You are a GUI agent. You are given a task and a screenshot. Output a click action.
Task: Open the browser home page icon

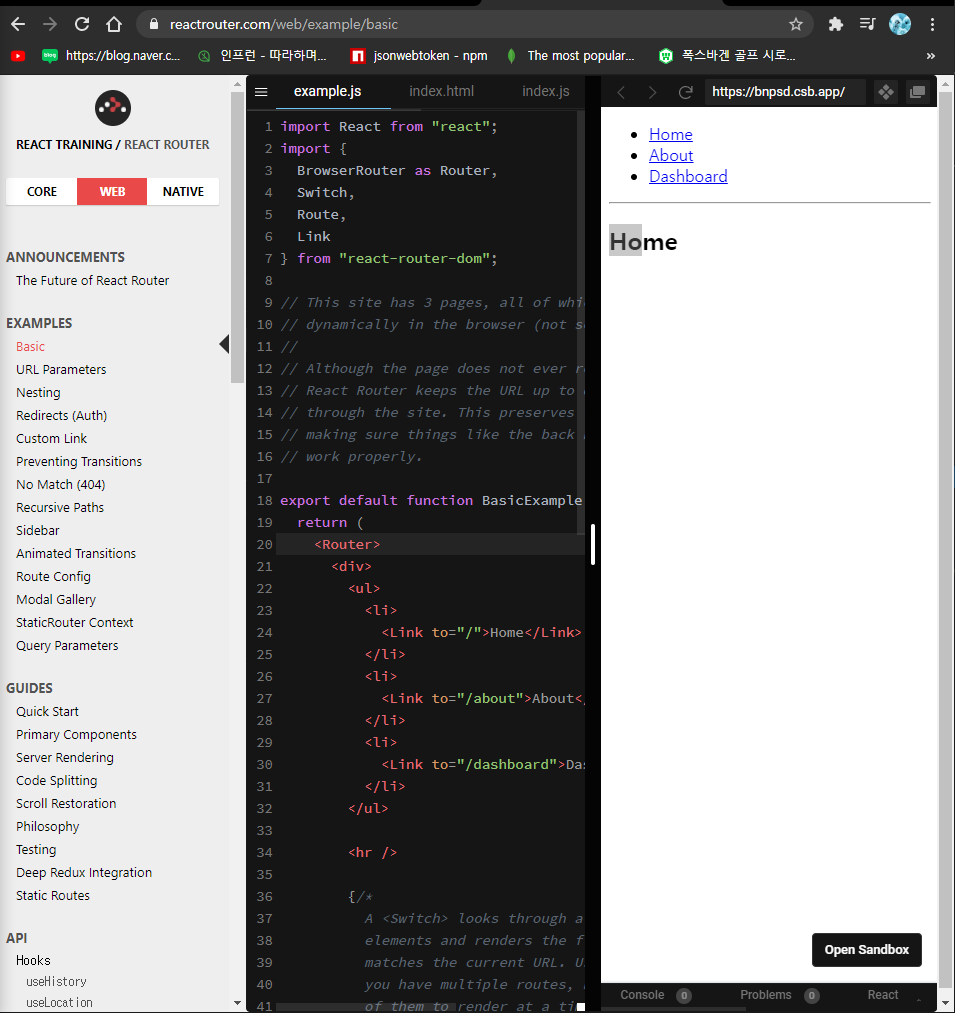114,25
